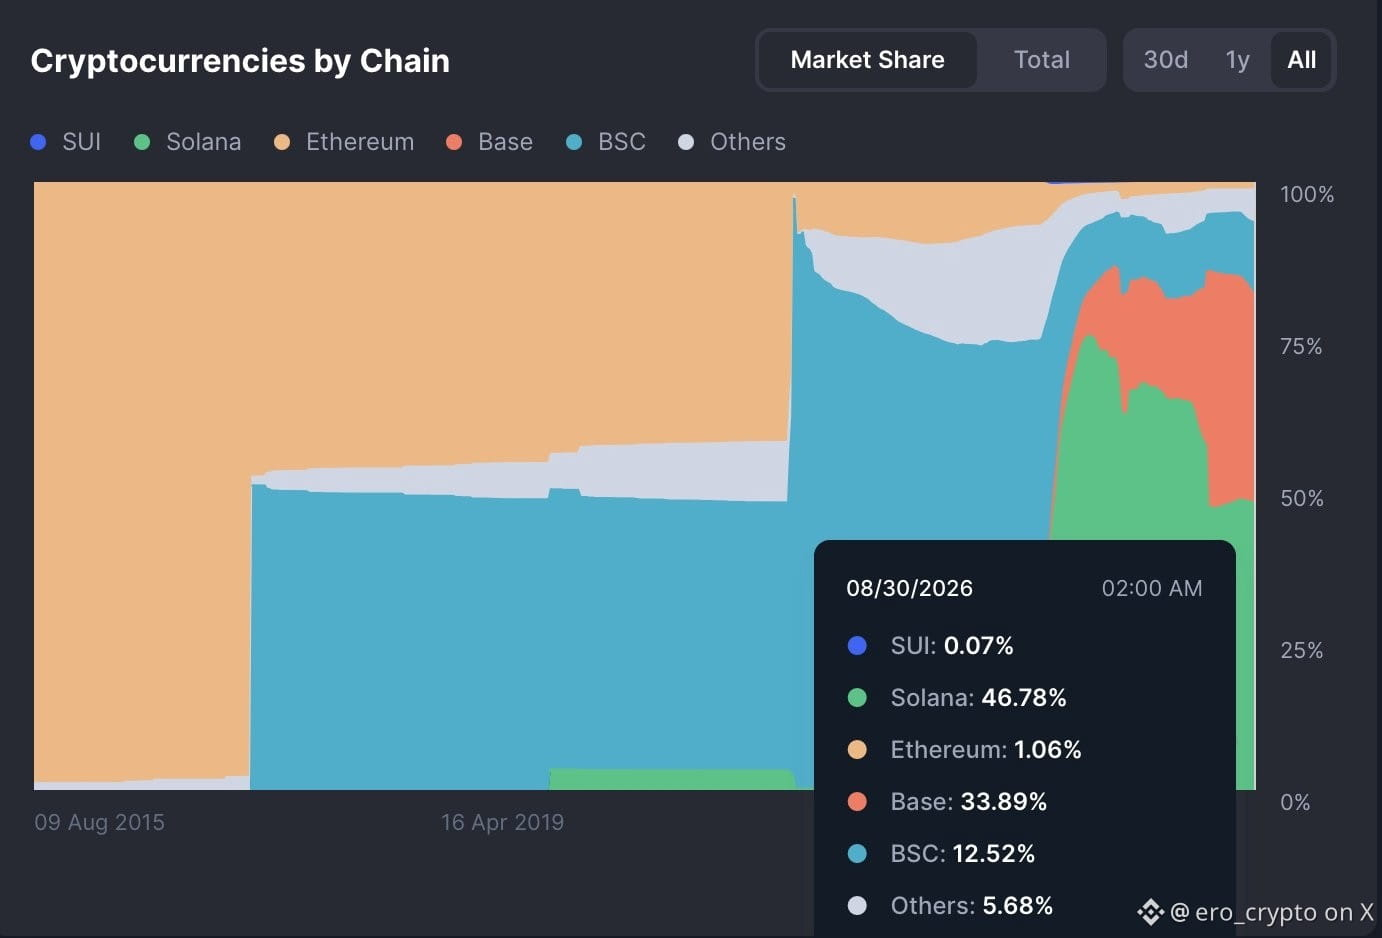This screenshot has height=938, width=1382.
Task: Toggle the Ethereum legend dot
Action: click(x=282, y=142)
